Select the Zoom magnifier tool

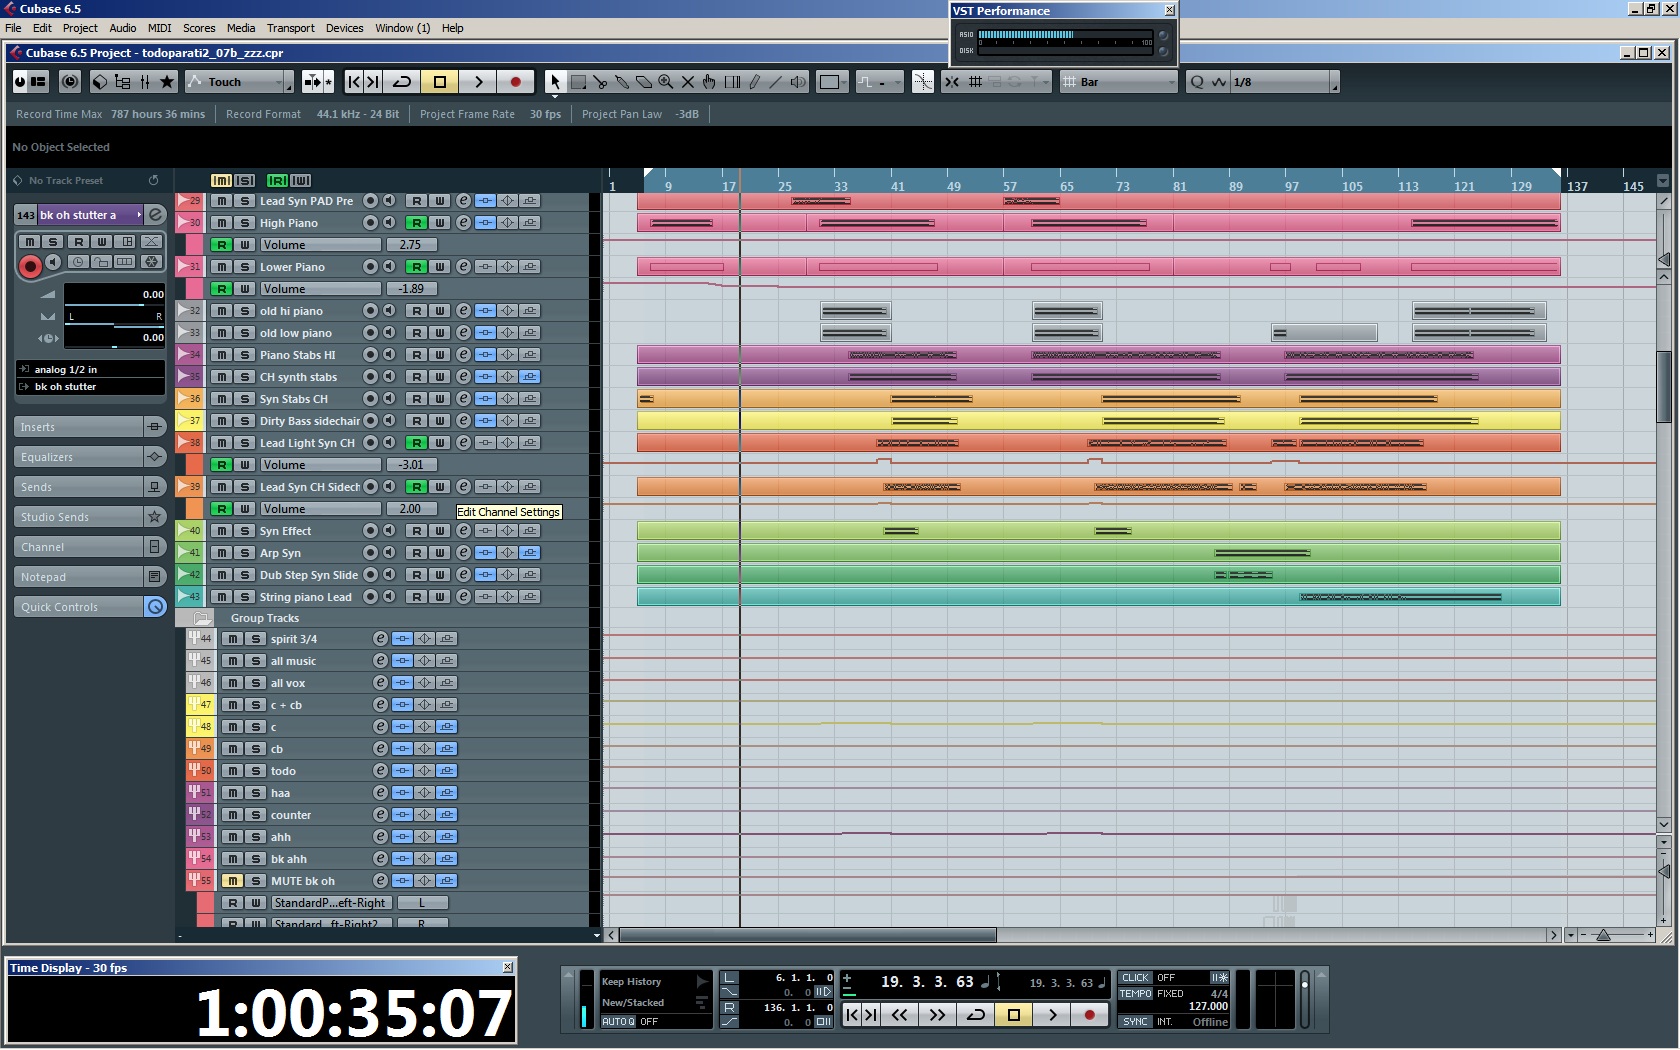pos(666,82)
